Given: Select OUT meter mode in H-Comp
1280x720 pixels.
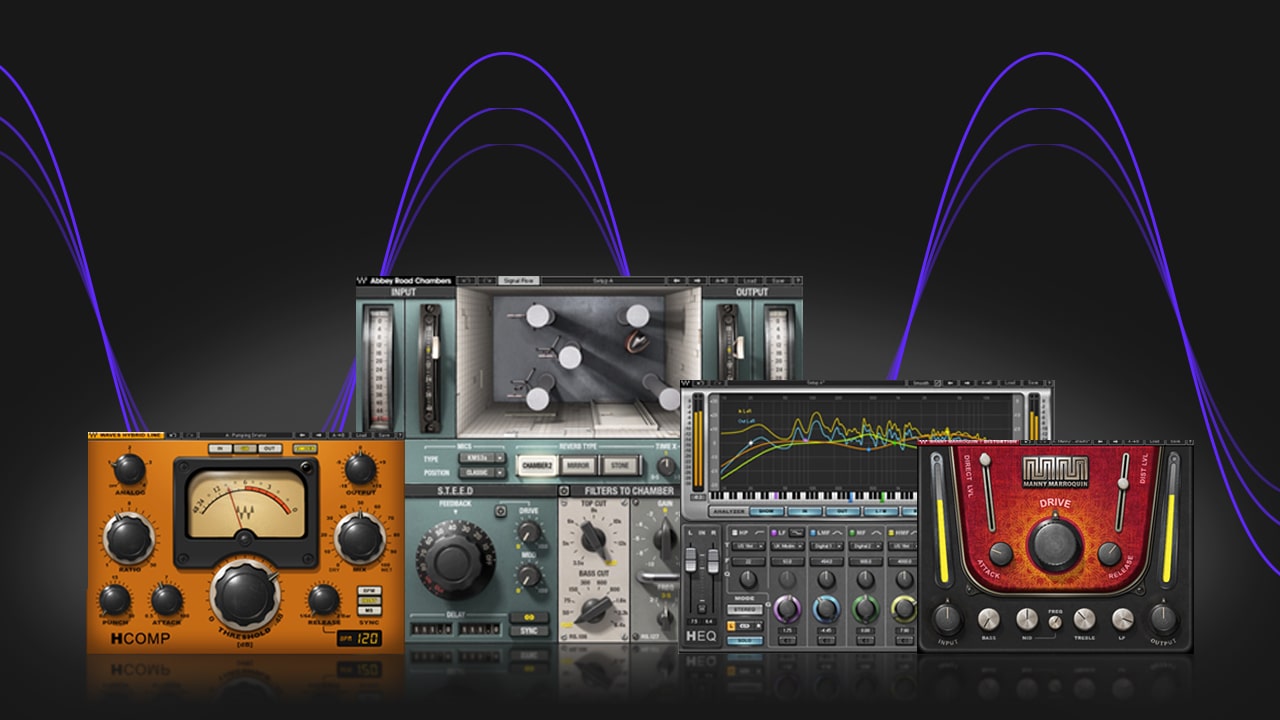Looking at the screenshot, I should (x=270, y=449).
